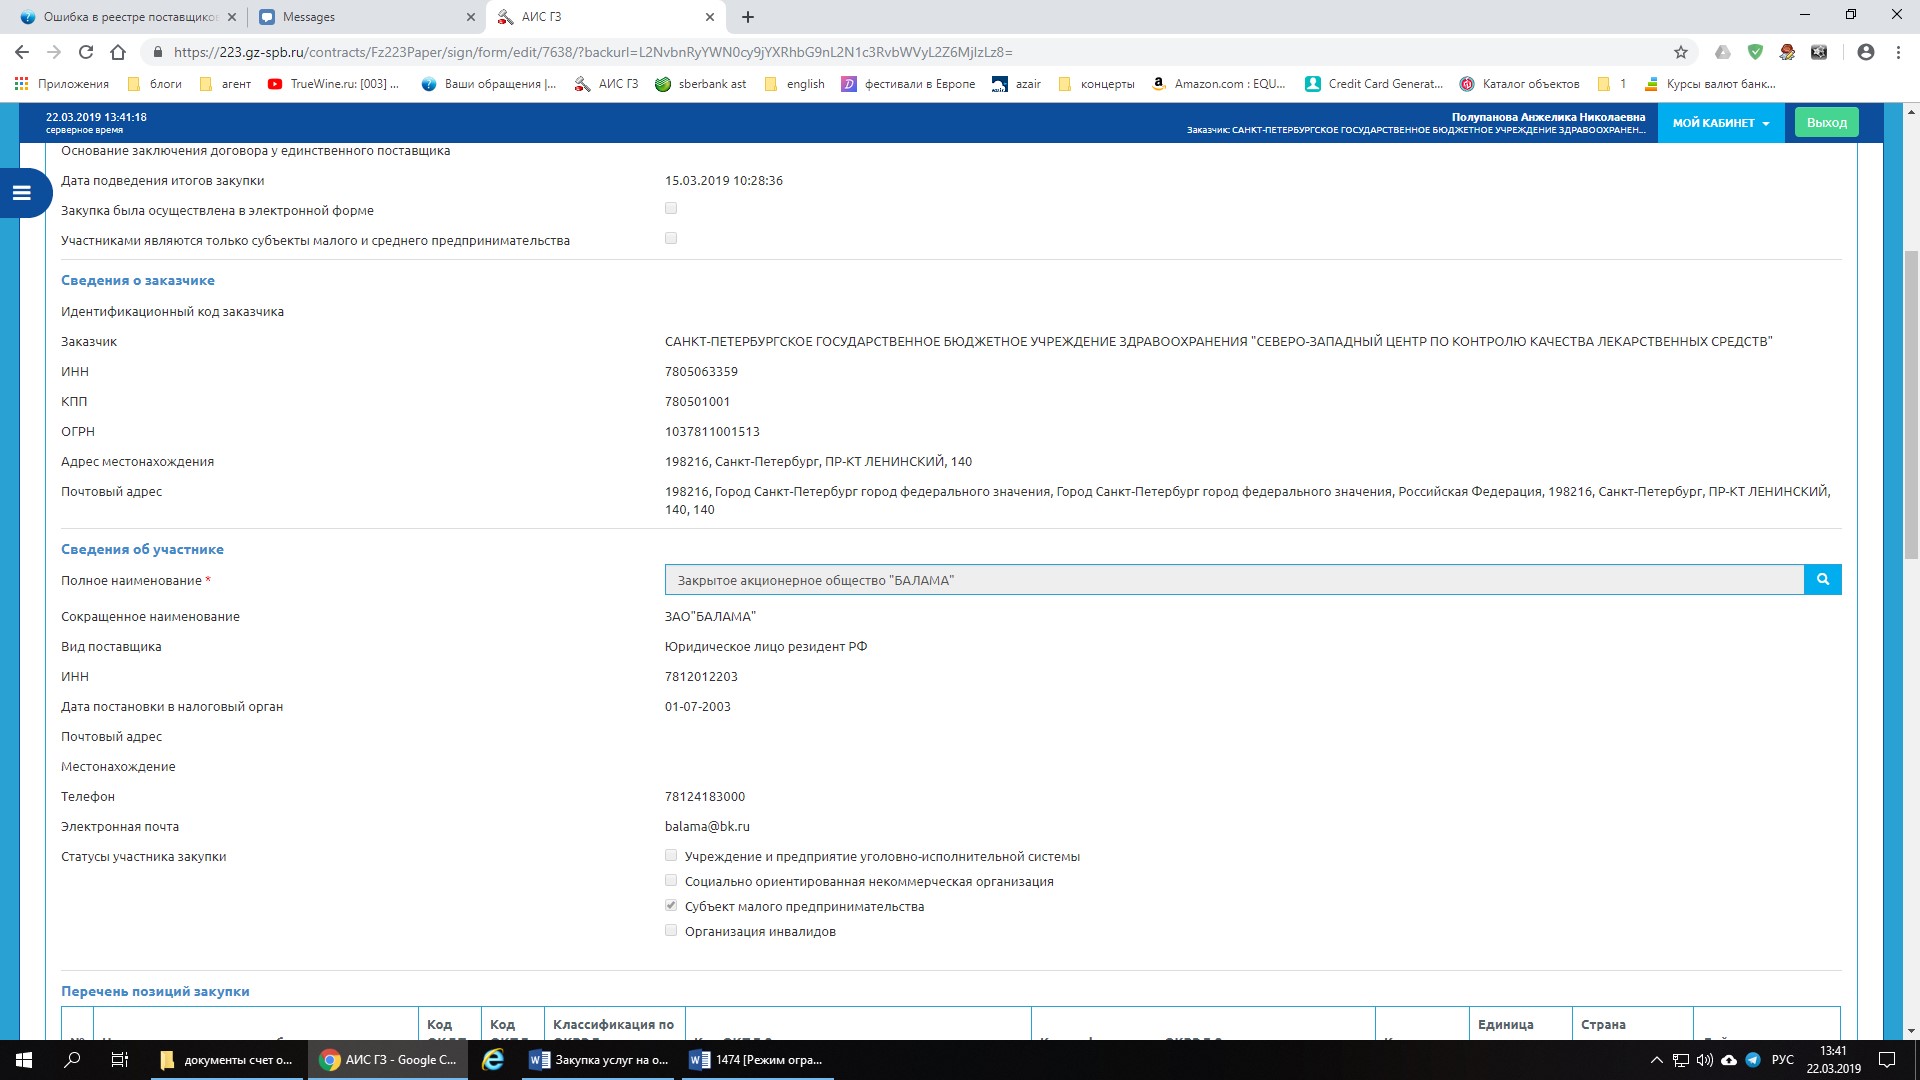Expand the 'МОЙ КАБИНЕТ' dropdown
Image resolution: width=1920 pixels, height=1080 pixels.
point(1720,123)
